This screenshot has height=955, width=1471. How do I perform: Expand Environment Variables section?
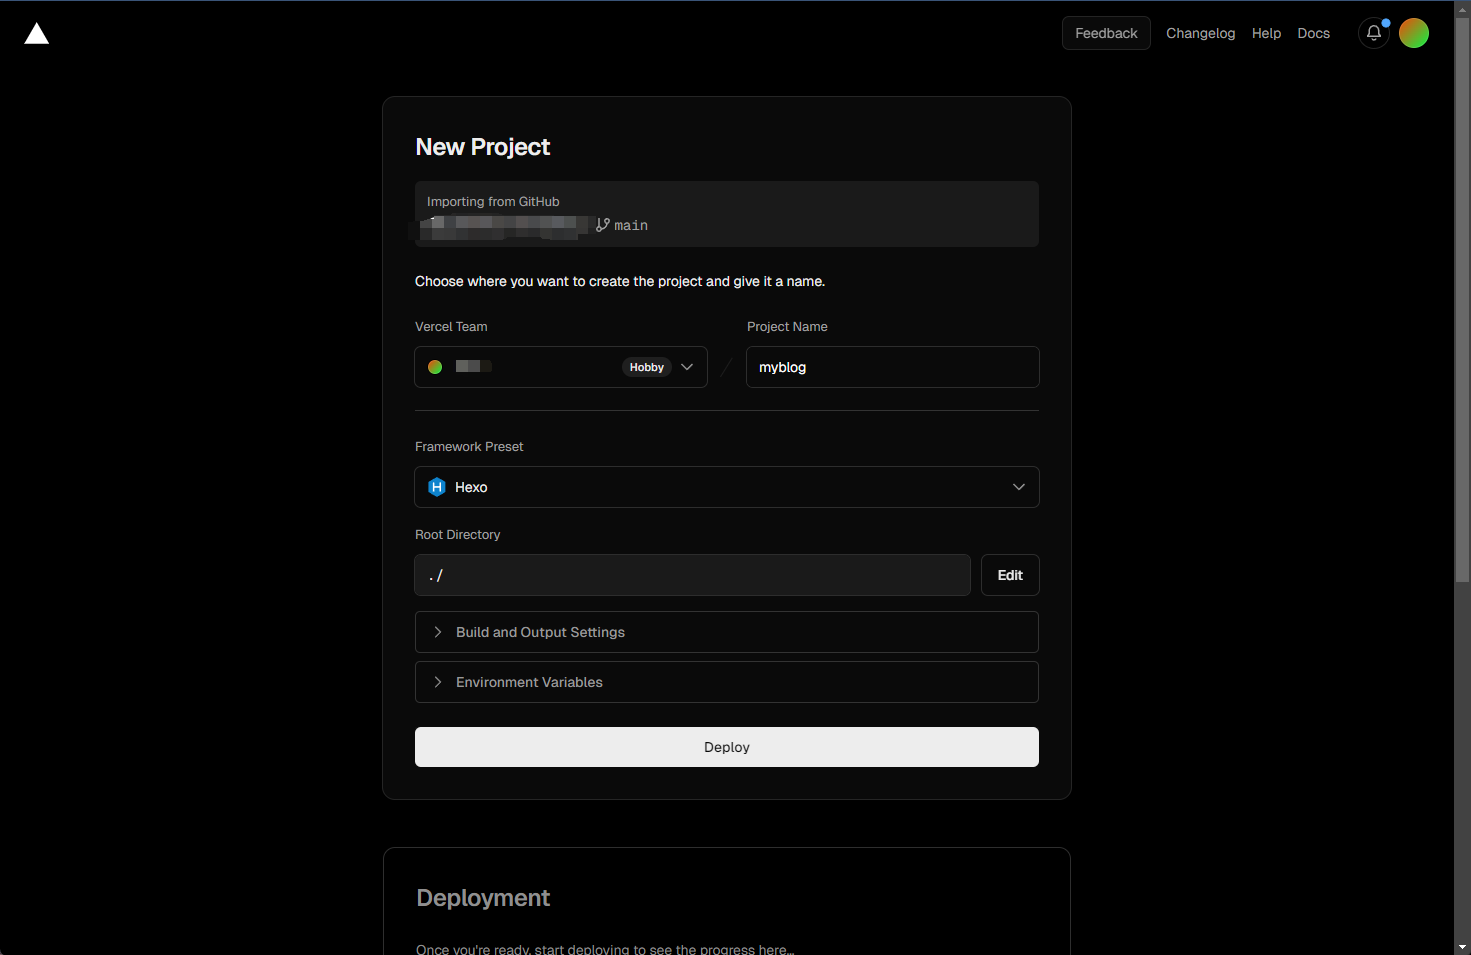point(727,682)
